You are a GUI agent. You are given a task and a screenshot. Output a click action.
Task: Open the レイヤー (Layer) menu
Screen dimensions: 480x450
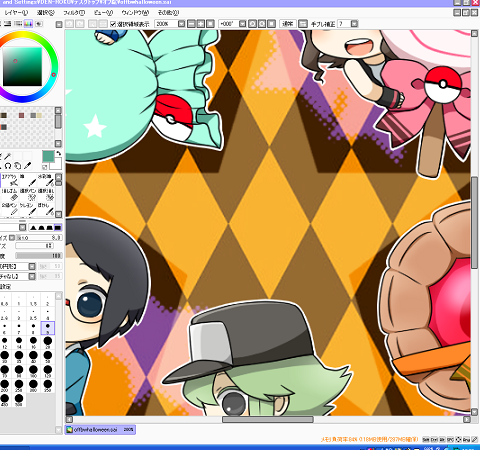pyautogui.click(x=16, y=13)
